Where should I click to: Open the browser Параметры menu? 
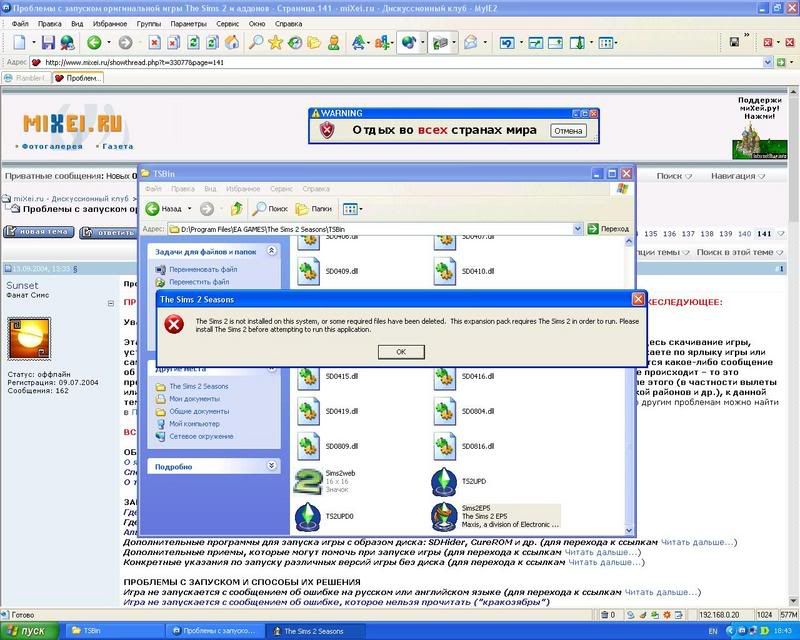pos(188,23)
